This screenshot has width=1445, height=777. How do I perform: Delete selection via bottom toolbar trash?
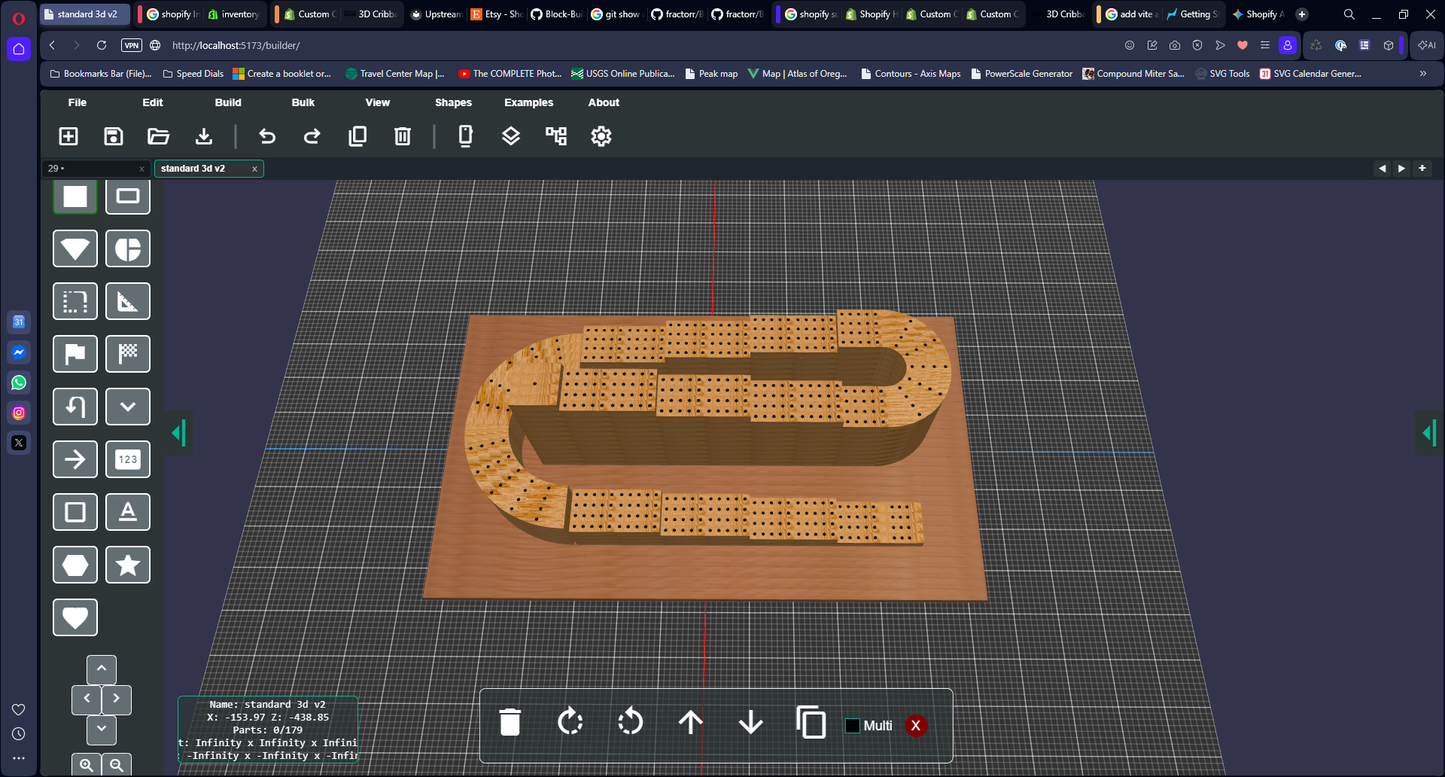[x=510, y=722]
